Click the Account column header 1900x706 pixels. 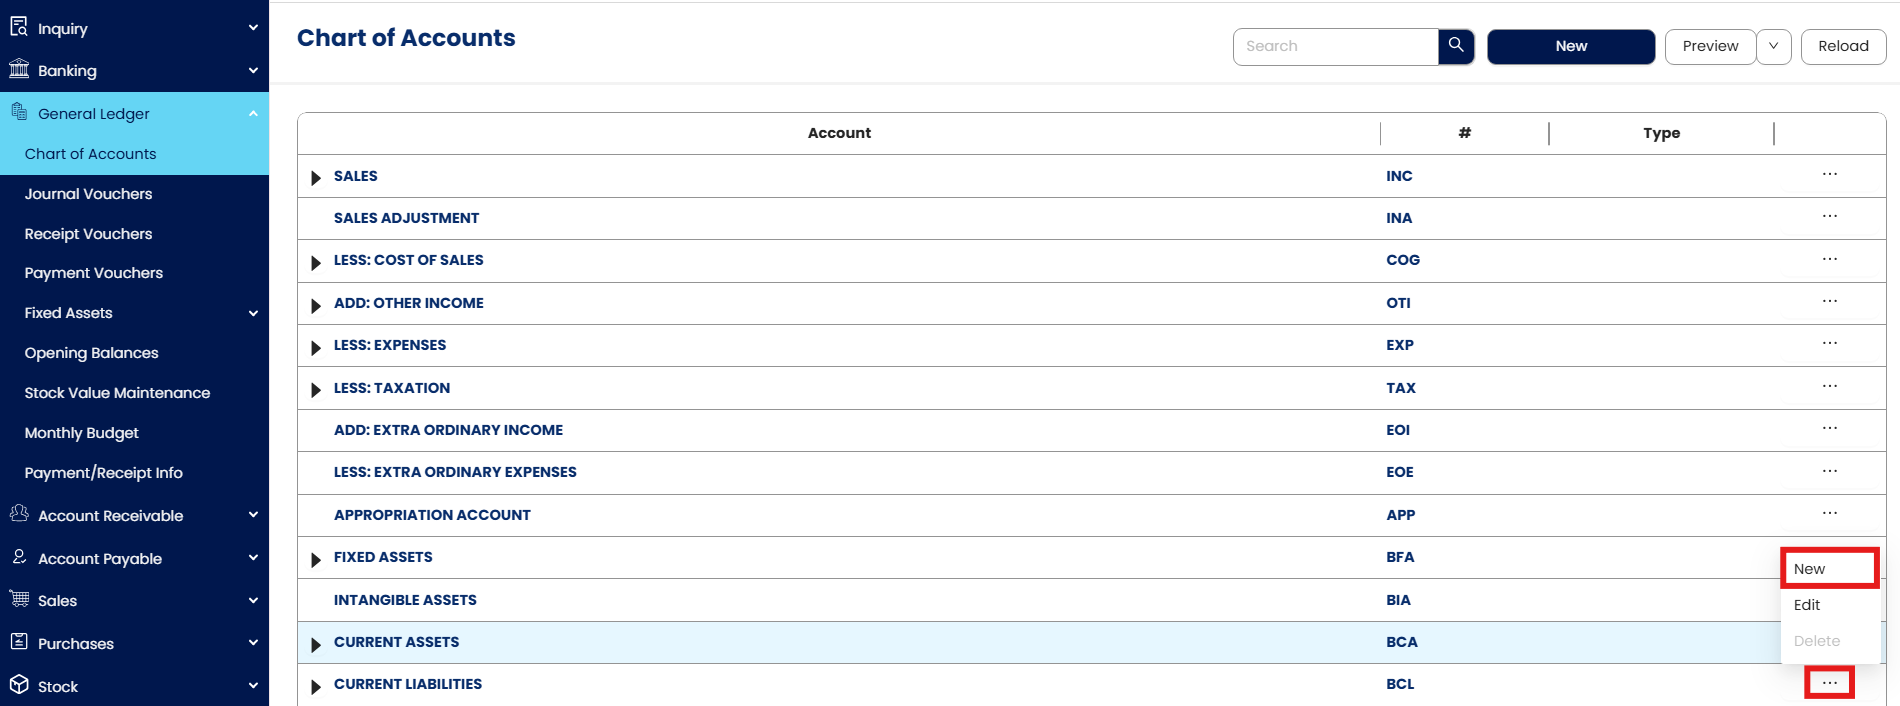click(x=839, y=133)
